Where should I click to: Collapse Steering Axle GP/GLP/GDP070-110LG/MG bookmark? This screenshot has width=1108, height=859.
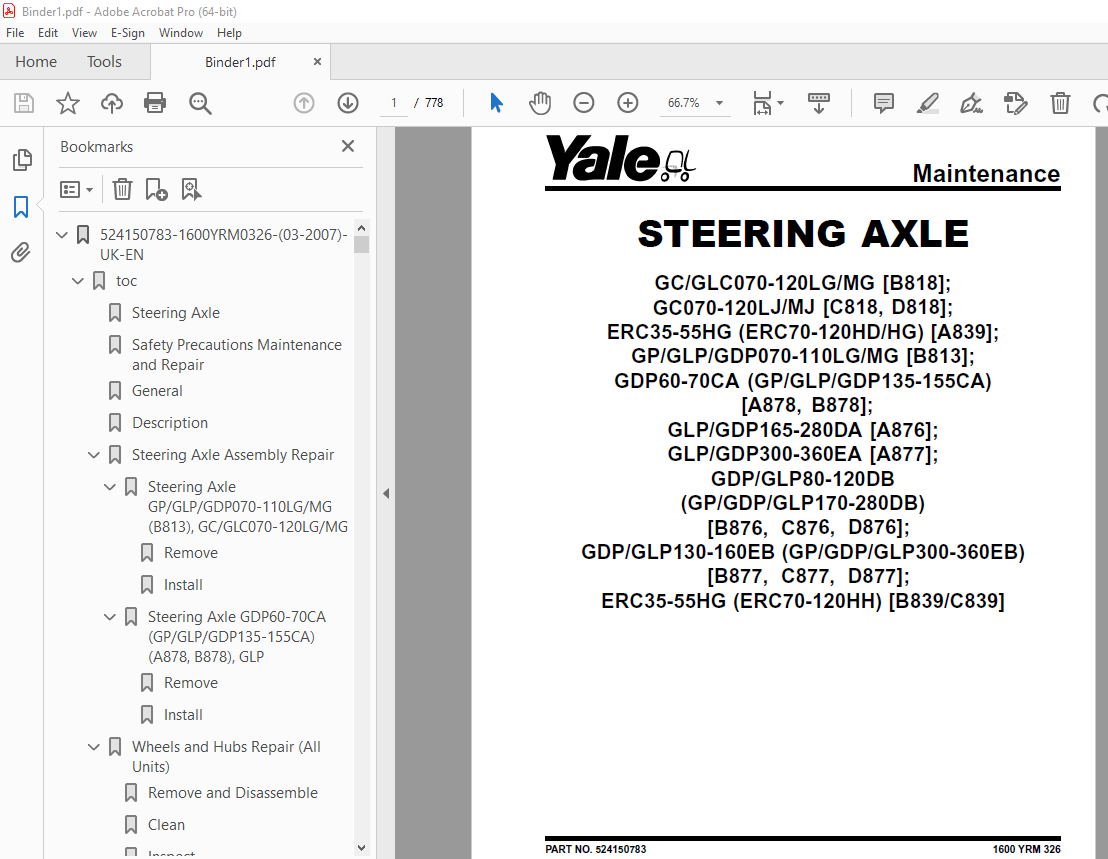click(110, 487)
